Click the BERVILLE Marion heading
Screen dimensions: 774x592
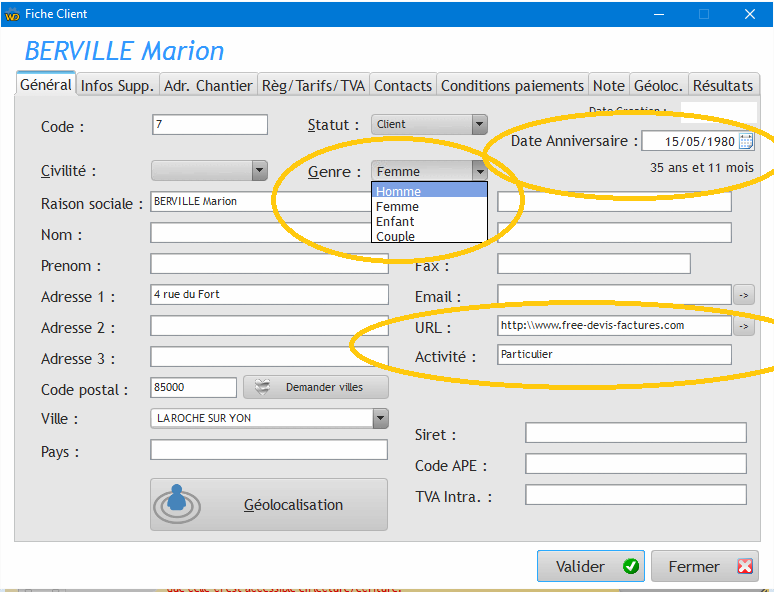[124, 51]
